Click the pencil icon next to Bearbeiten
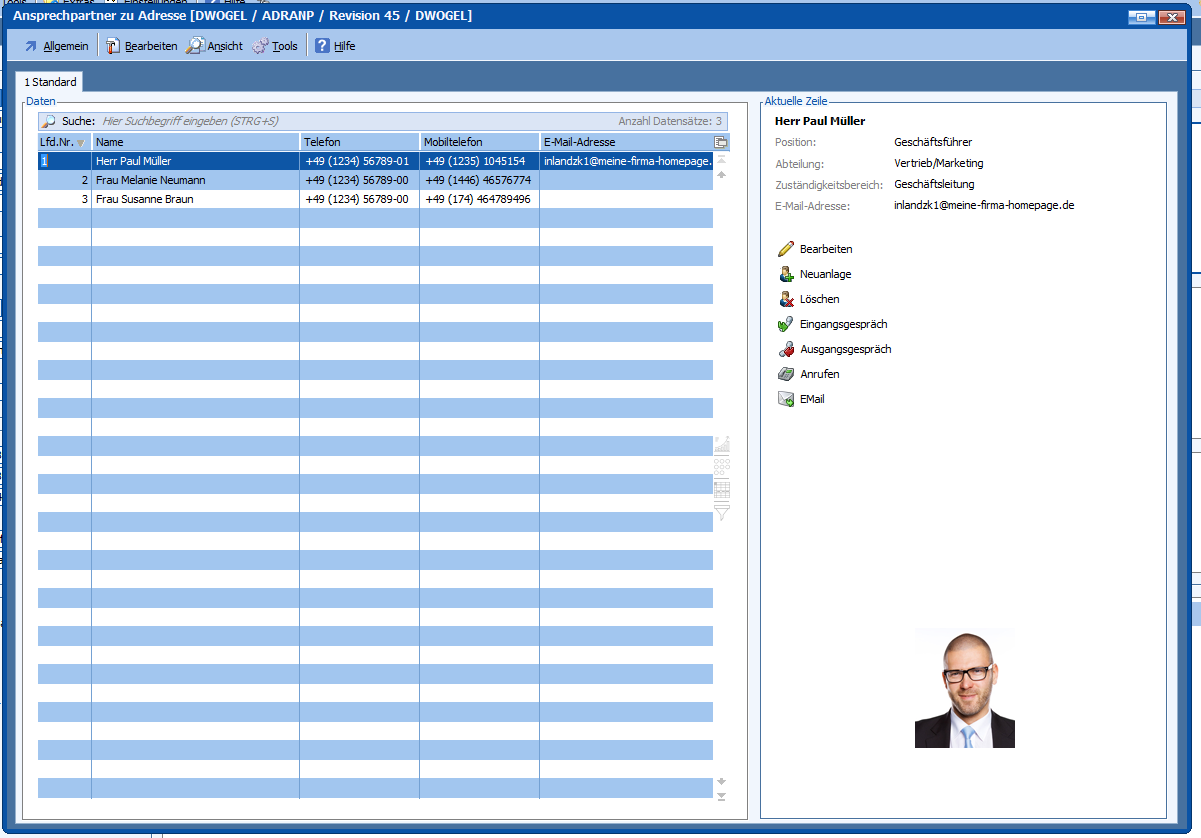Screen dimensions: 1201x838 click(x=786, y=249)
